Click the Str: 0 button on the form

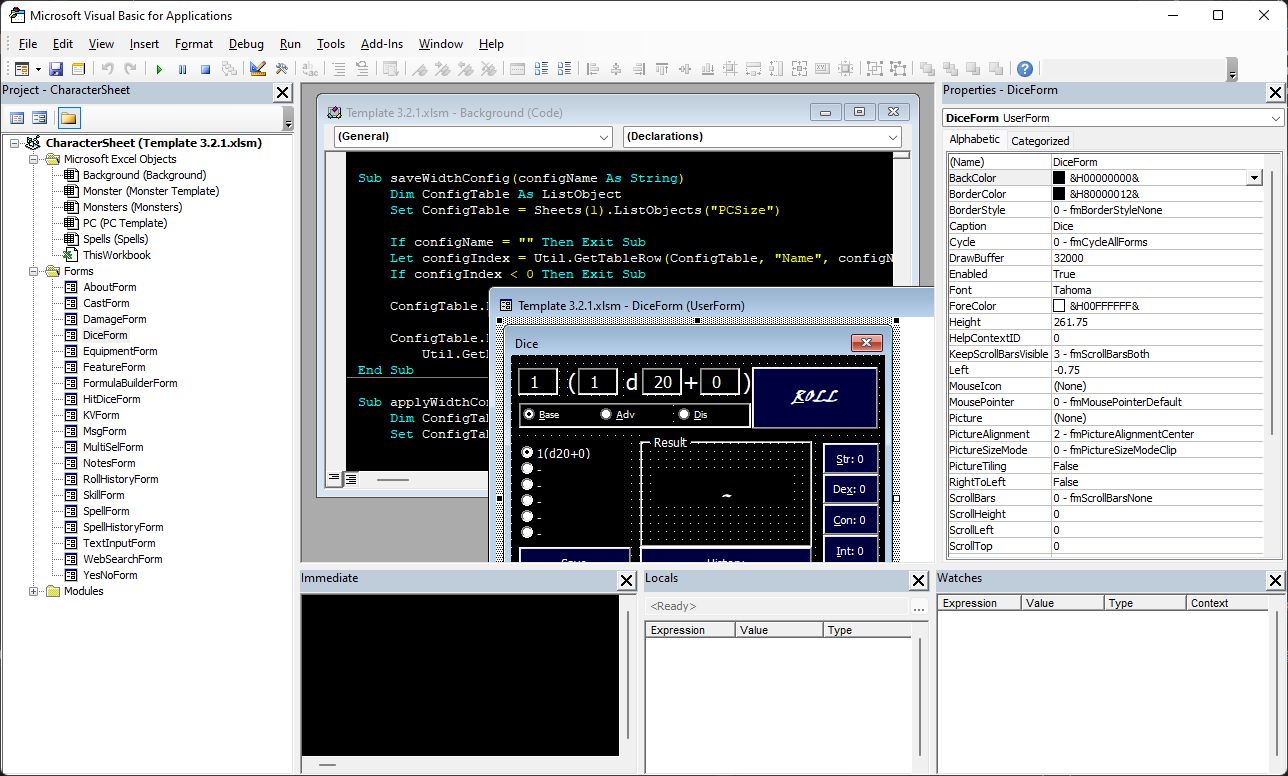point(850,460)
